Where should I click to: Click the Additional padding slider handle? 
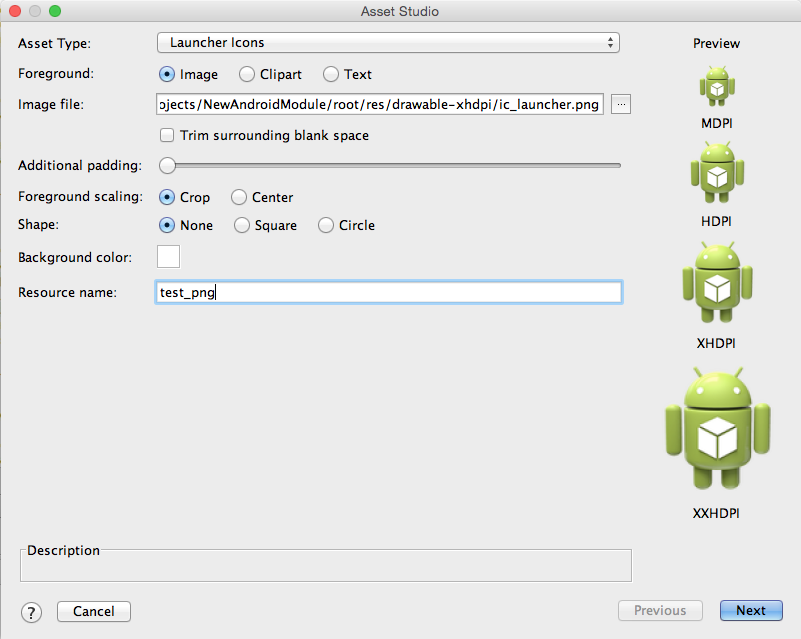point(167,165)
